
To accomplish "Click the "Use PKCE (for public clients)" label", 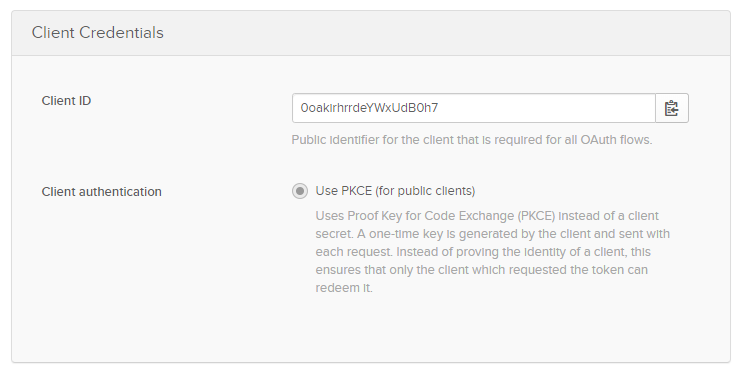I will click(x=395, y=191).
